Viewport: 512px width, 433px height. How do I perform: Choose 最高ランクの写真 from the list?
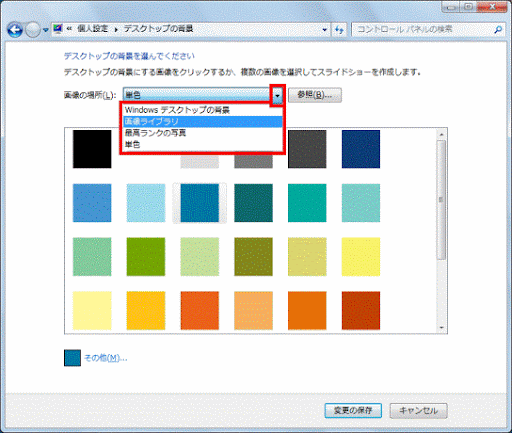202,133
